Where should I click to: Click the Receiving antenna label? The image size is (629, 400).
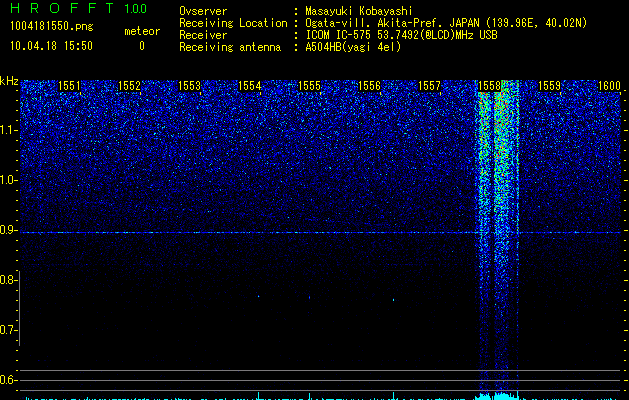230,47
